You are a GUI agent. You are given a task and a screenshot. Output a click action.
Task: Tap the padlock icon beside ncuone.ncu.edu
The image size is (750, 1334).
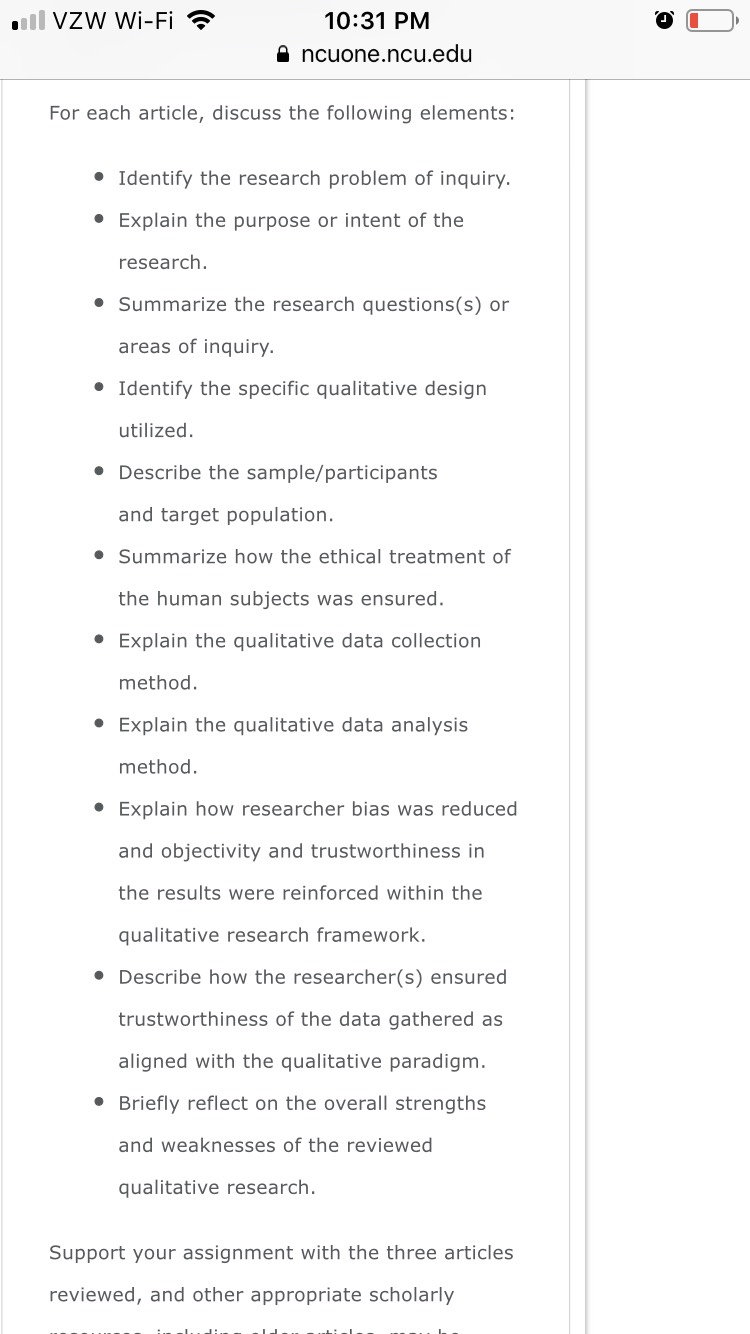(x=284, y=55)
